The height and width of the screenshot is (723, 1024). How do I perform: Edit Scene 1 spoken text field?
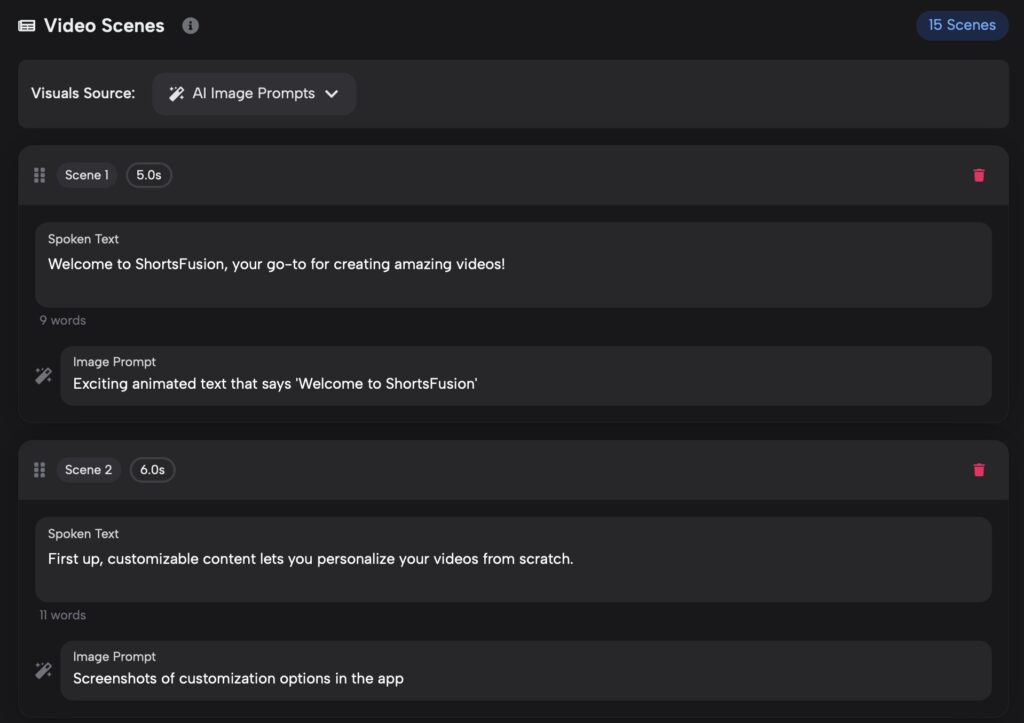tap(513, 265)
